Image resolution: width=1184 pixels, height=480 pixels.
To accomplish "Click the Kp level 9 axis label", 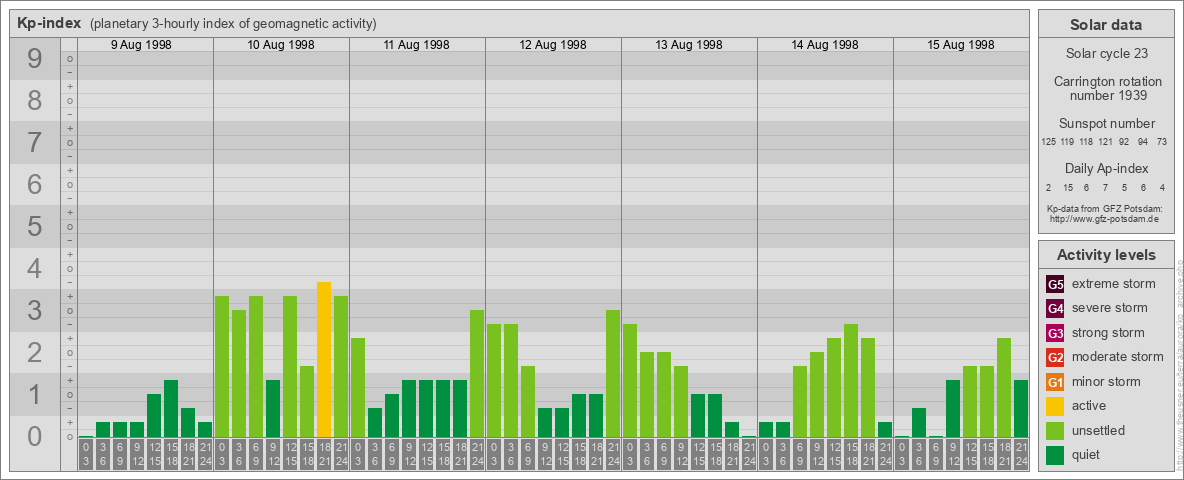I will point(34,59).
